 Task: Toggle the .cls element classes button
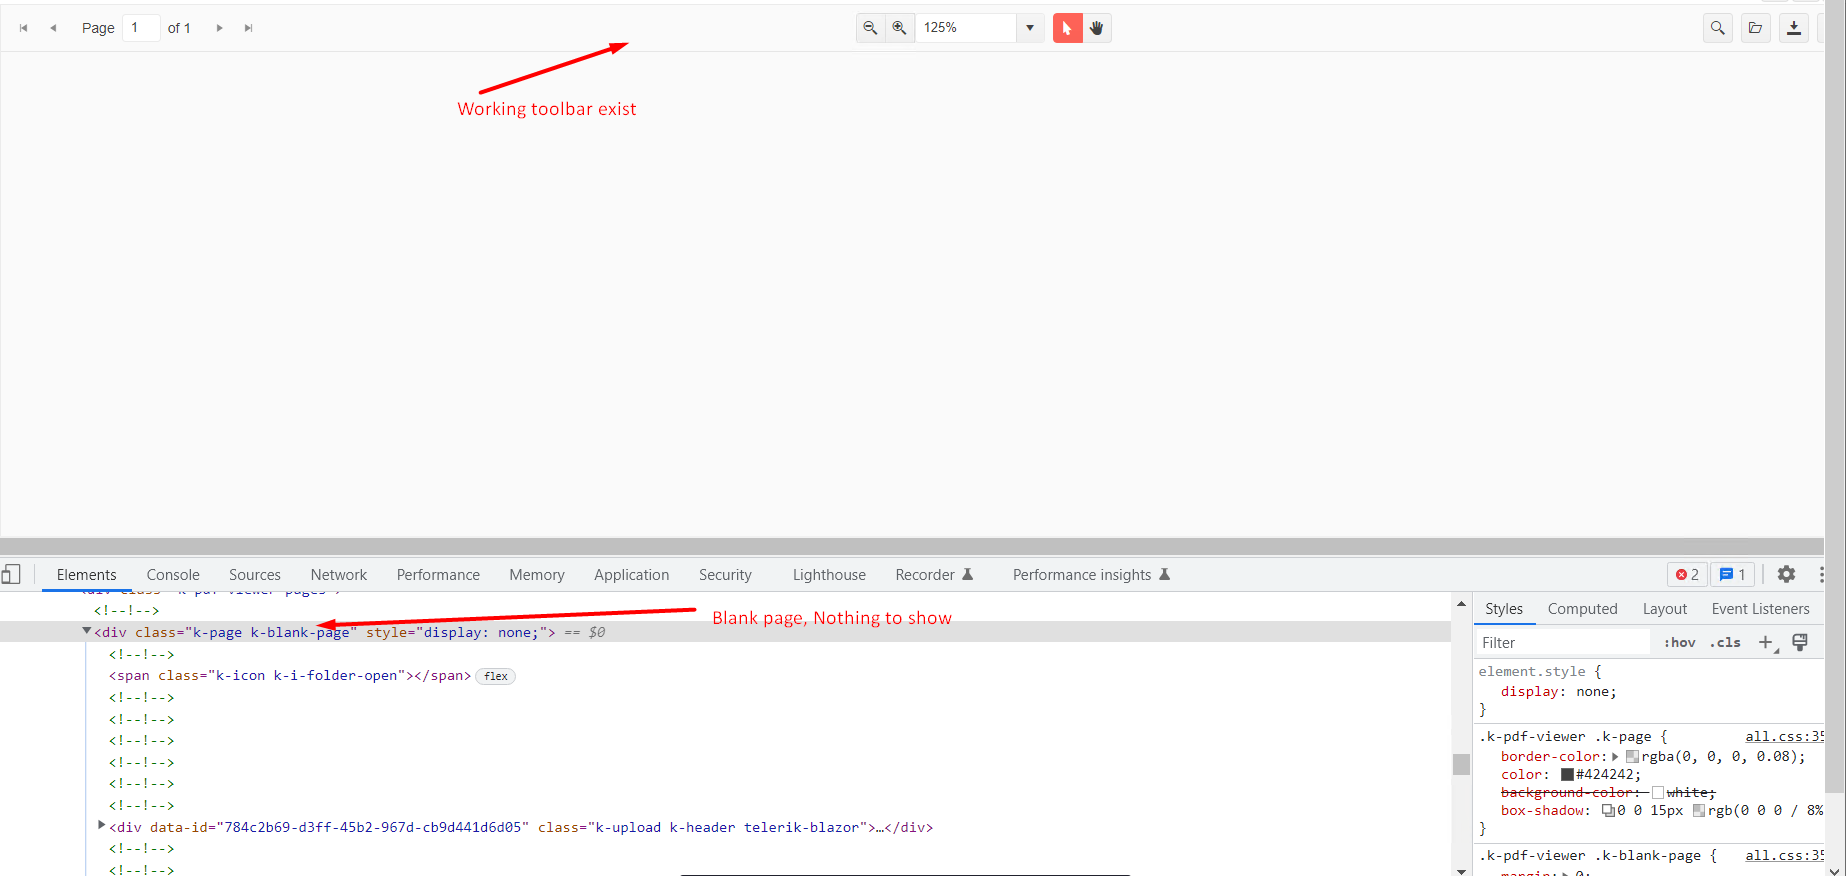point(1725,643)
